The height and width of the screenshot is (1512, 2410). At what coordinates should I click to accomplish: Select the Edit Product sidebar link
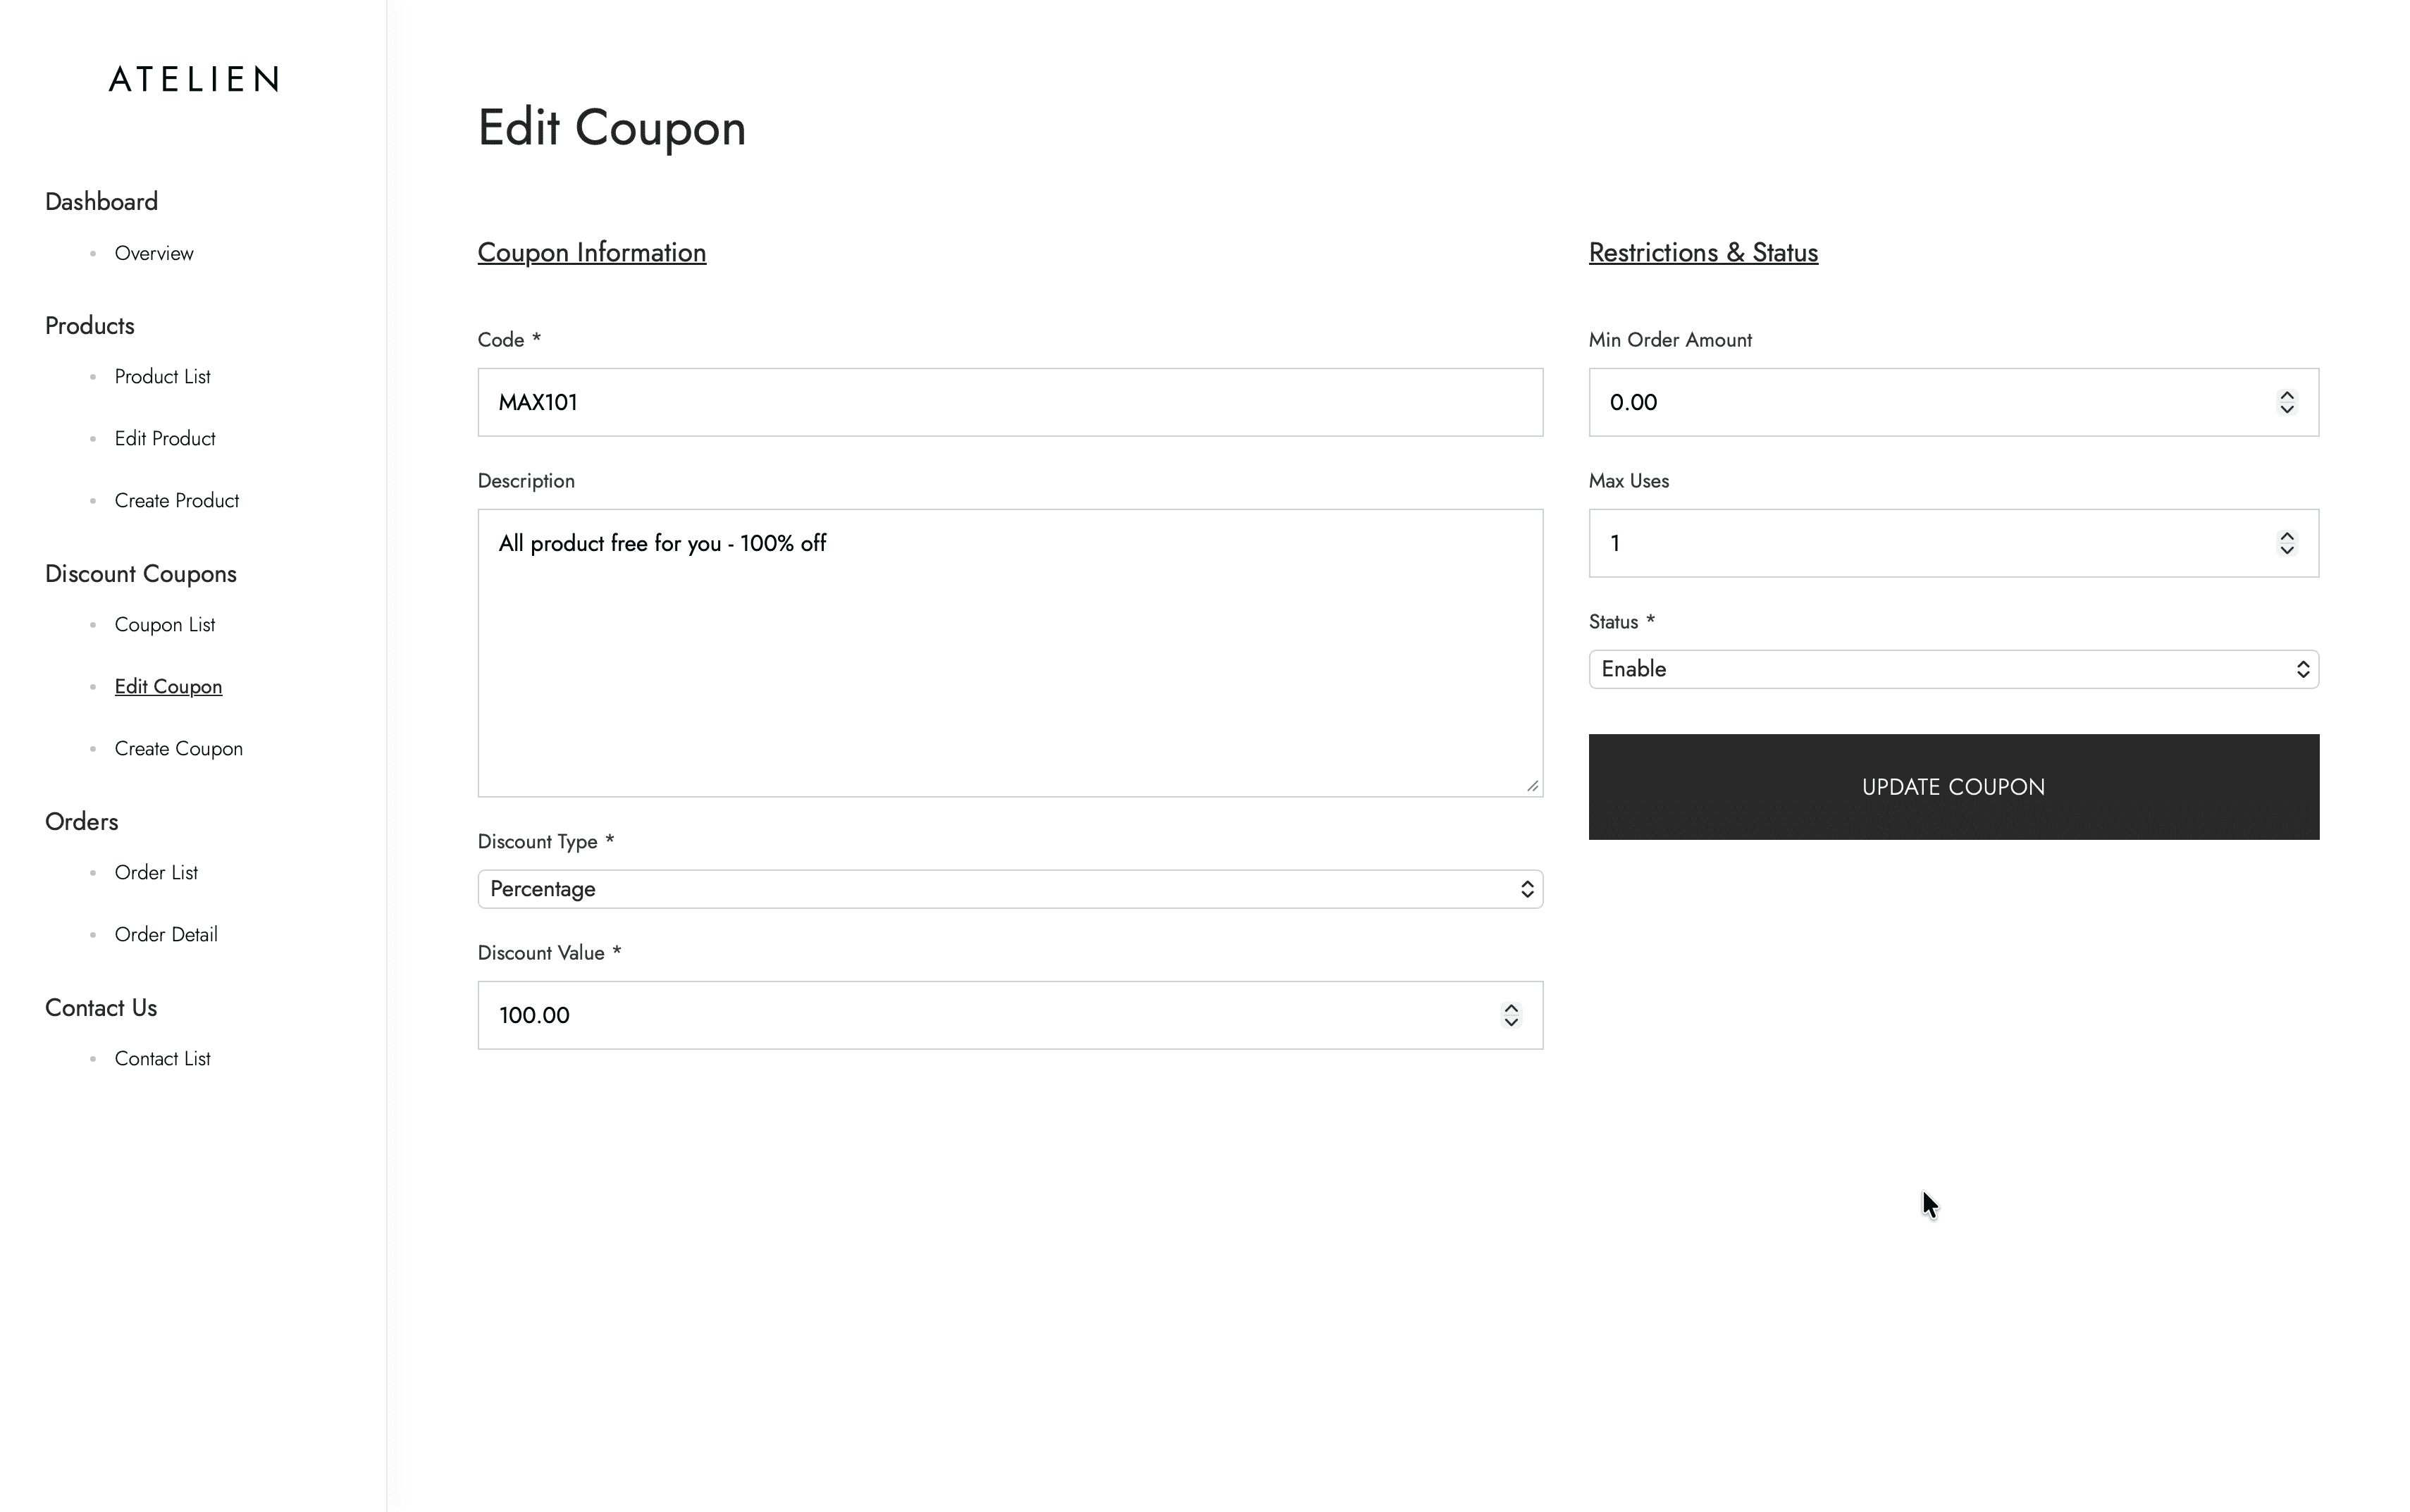click(x=165, y=439)
